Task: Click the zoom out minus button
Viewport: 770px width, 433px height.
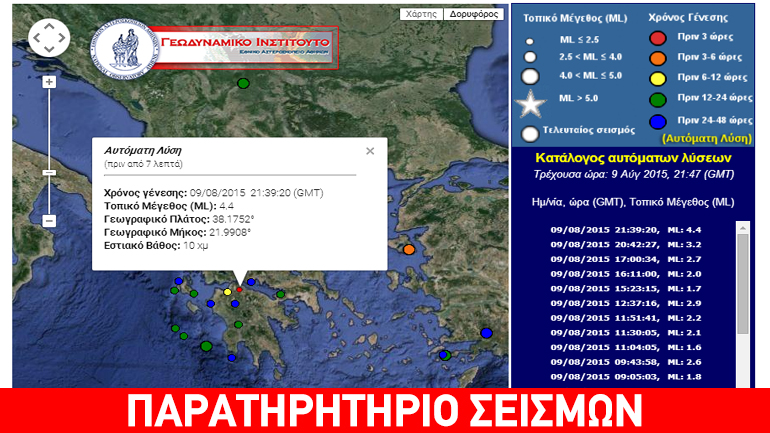Action: [49, 221]
